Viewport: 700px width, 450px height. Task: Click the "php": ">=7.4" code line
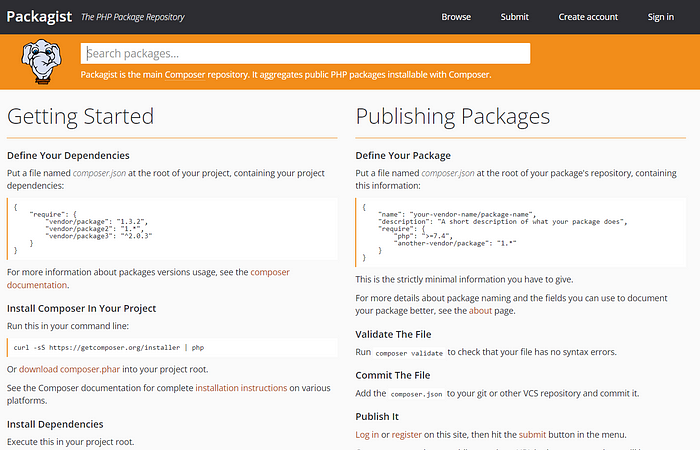click(x=424, y=236)
